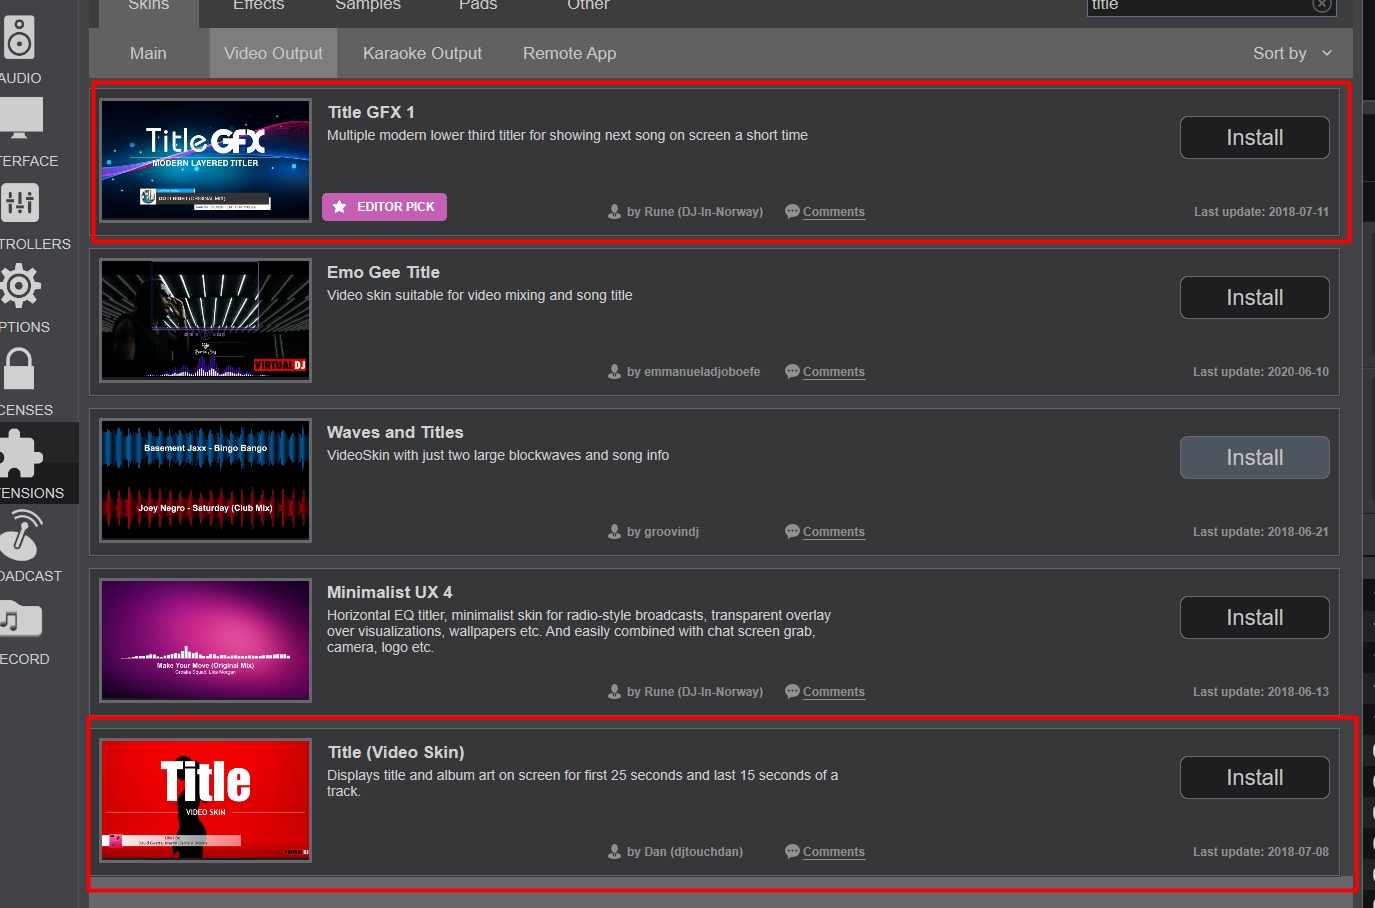Image resolution: width=1375 pixels, height=908 pixels.
Task: Select the Extensions puzzle piece icon
Action: [21, 453]
